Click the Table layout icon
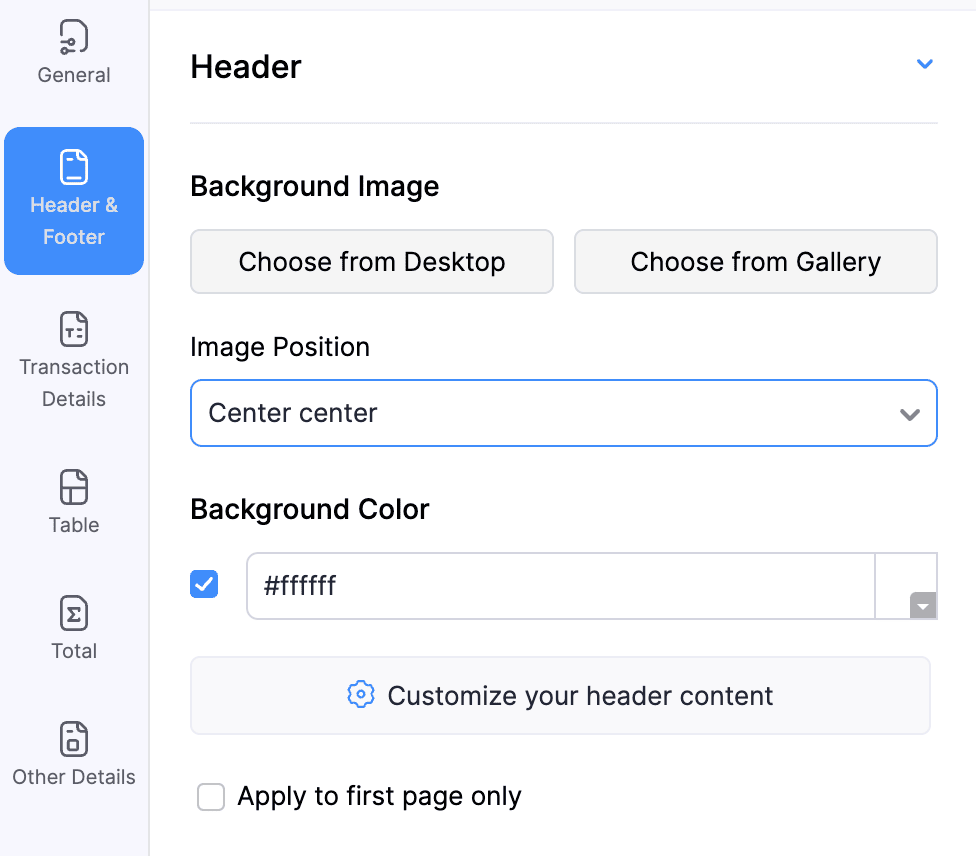The image size is (976, 856). [74, 487]
